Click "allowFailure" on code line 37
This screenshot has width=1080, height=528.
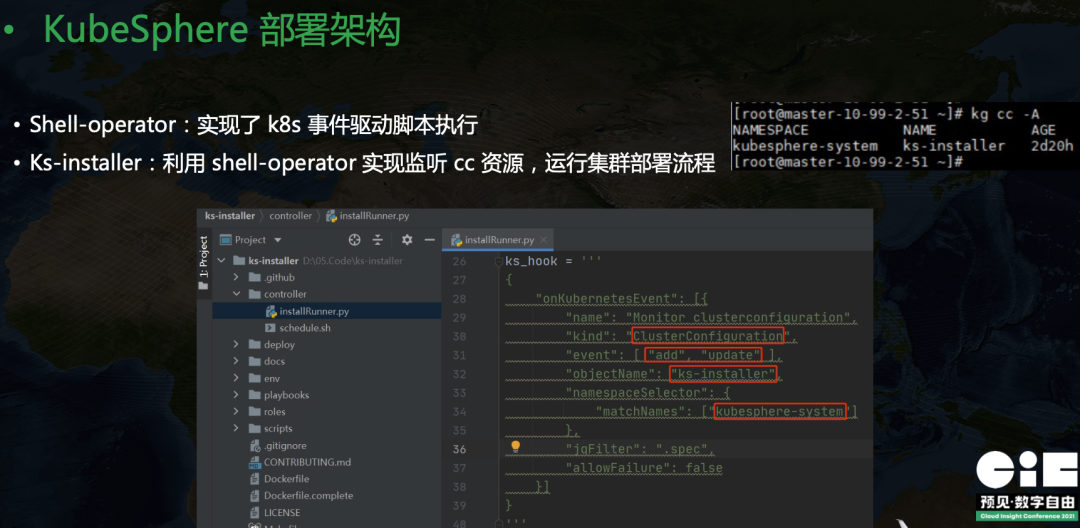[x=615, y=468]
